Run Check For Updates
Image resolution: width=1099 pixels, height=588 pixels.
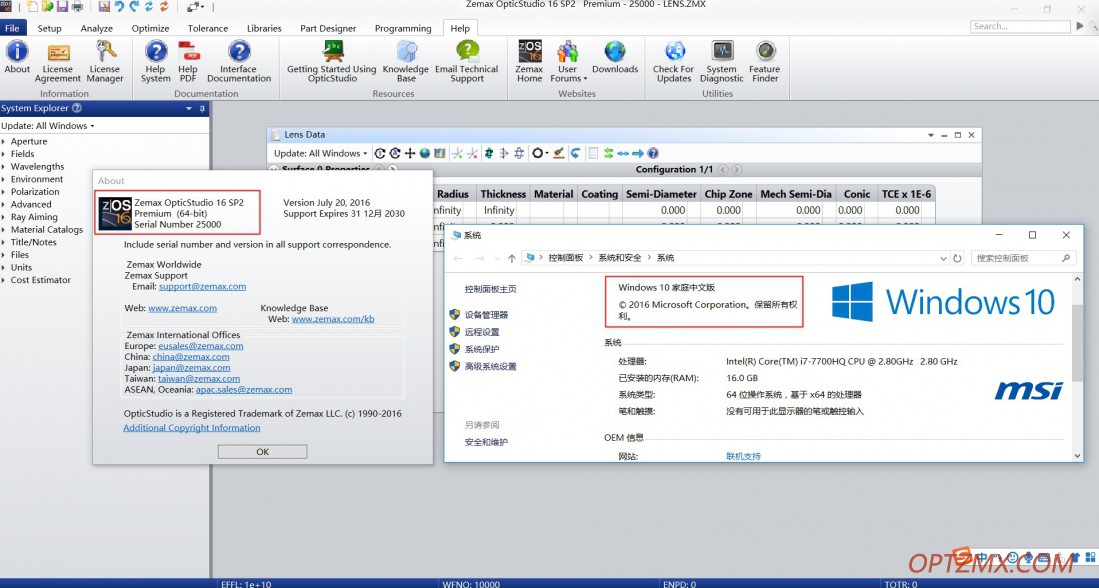pos(674,62)
